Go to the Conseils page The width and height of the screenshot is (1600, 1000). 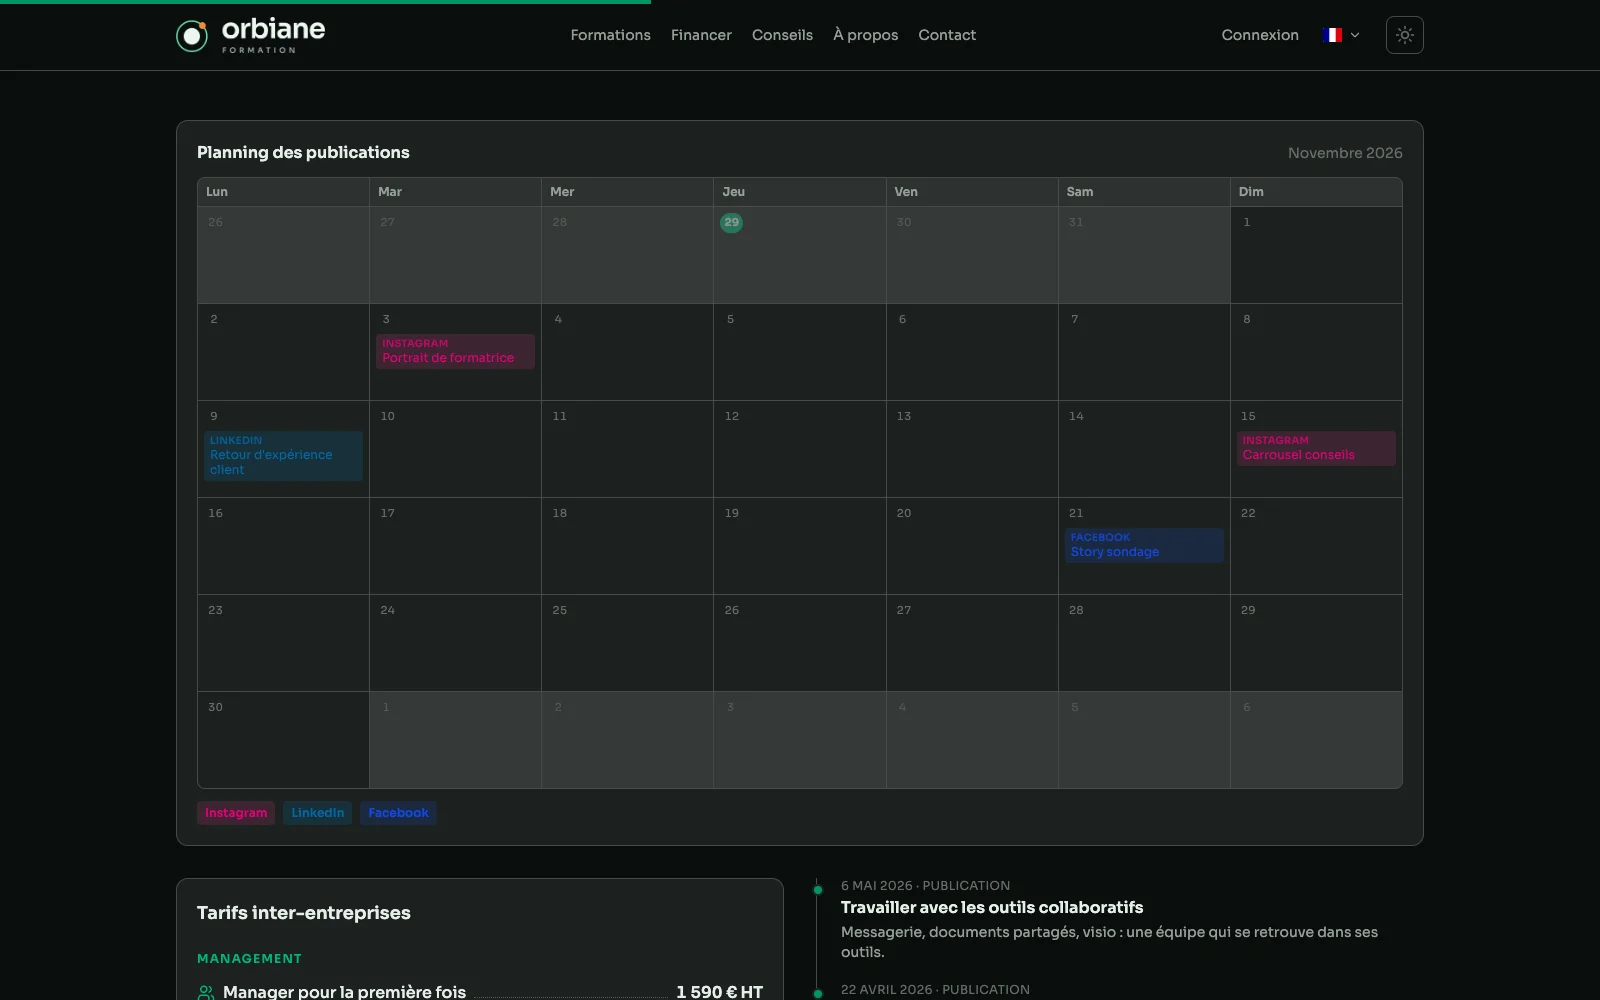(782, 35)
